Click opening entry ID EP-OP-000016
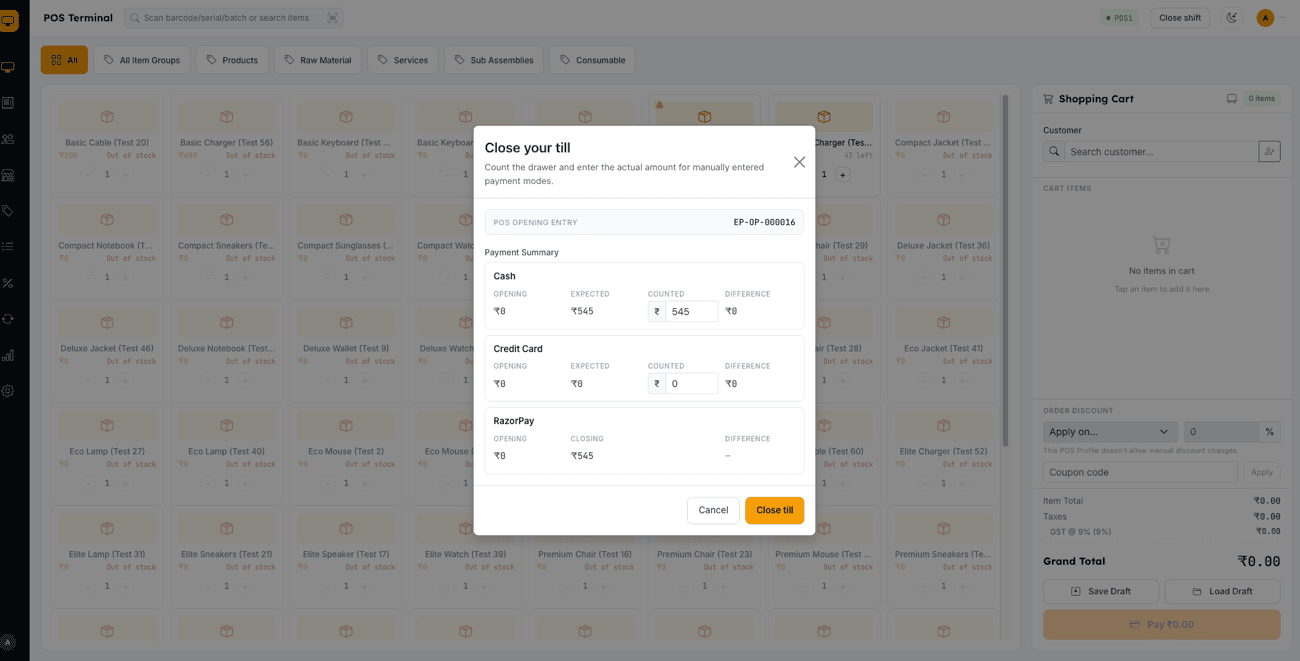The image size is (1300, 661). click(x=764, y=222)
